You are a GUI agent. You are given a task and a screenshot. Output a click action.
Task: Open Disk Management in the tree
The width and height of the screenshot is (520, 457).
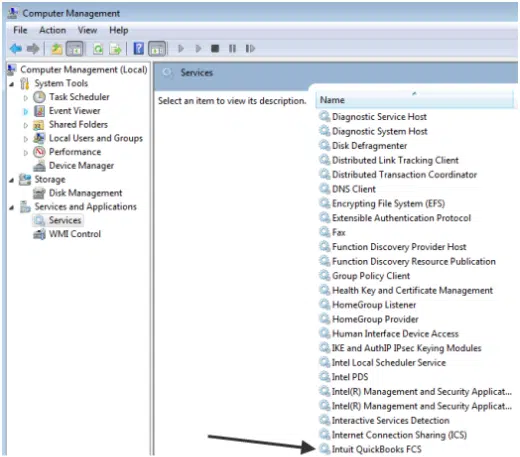click(x=85, y=193)
